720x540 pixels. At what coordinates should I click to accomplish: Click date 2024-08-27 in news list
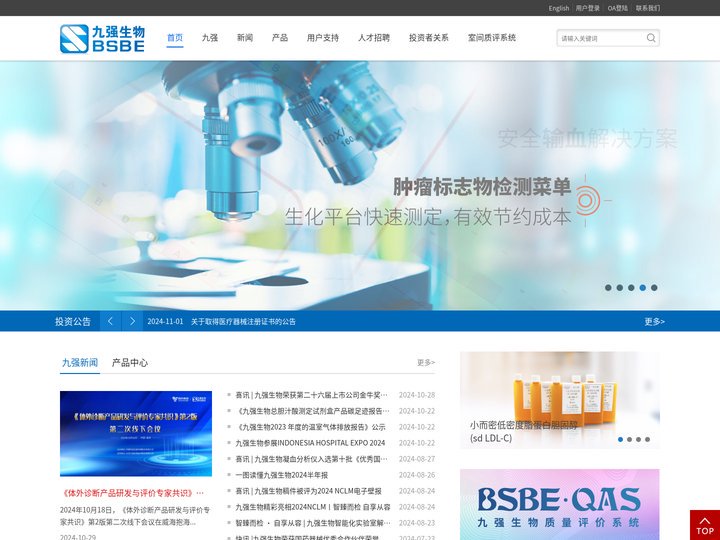pyautogui.click(x=417, y=459)
